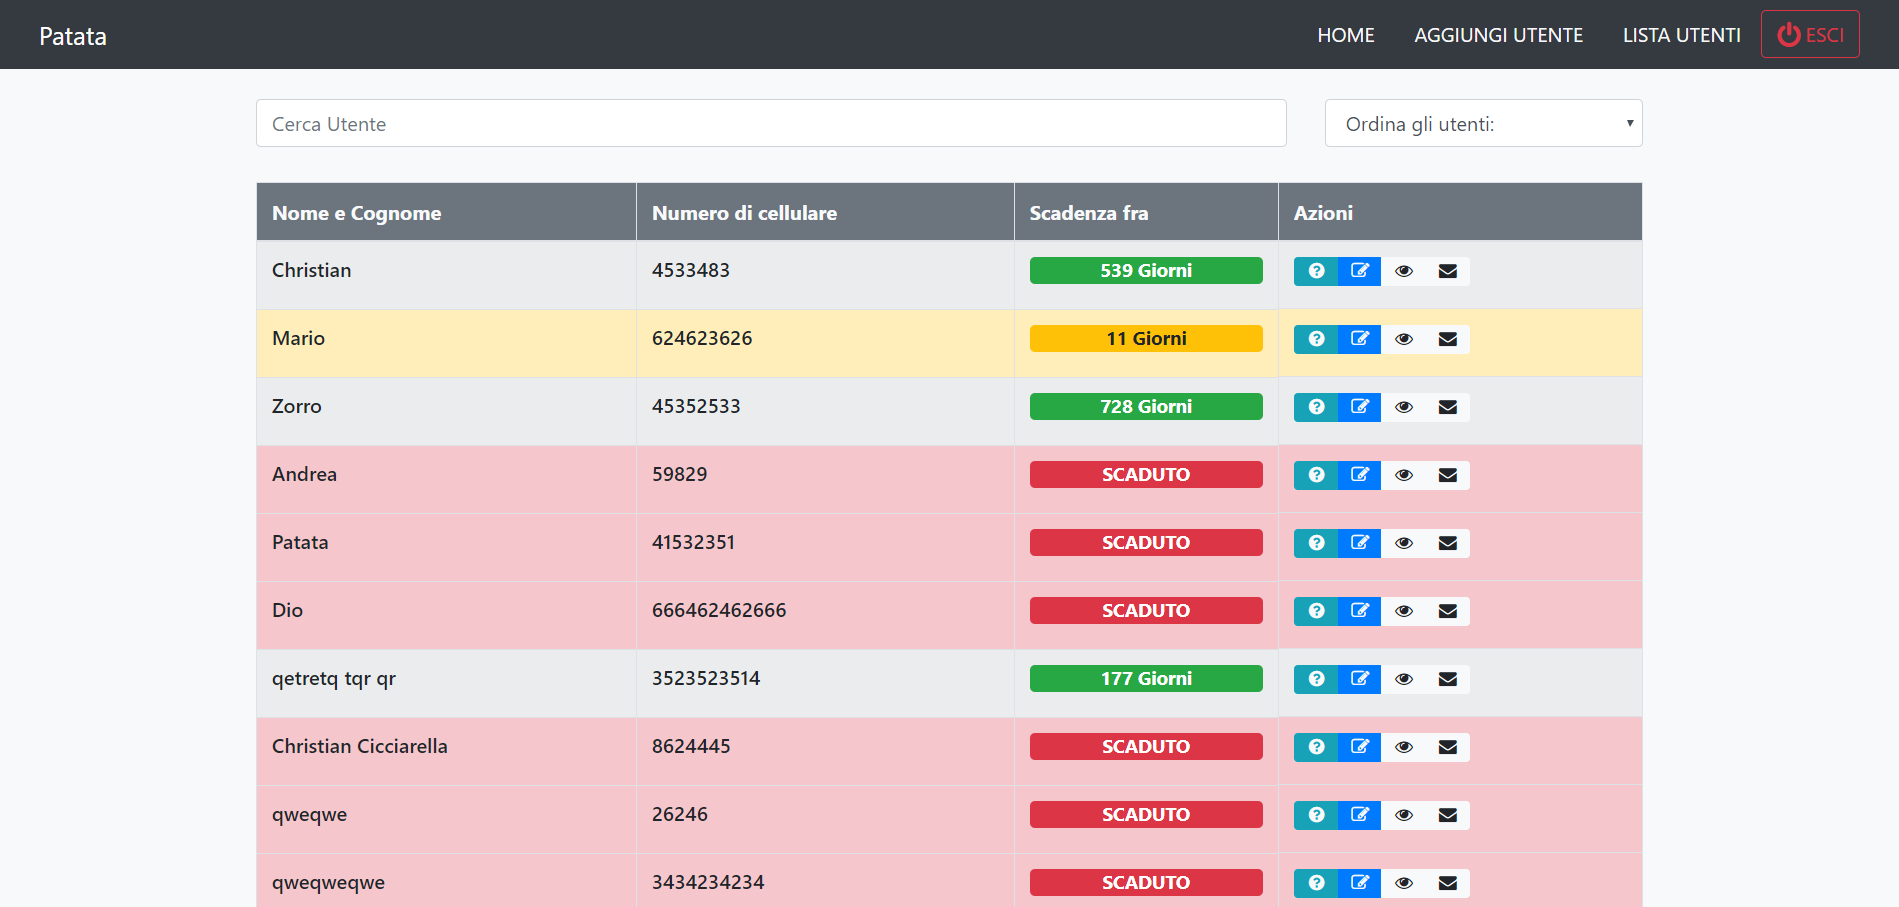Edit the user qetretq tqr qr
The width and height of the screenshot is (1899, 907).
pyautogui.click(x=1360, y=679)
